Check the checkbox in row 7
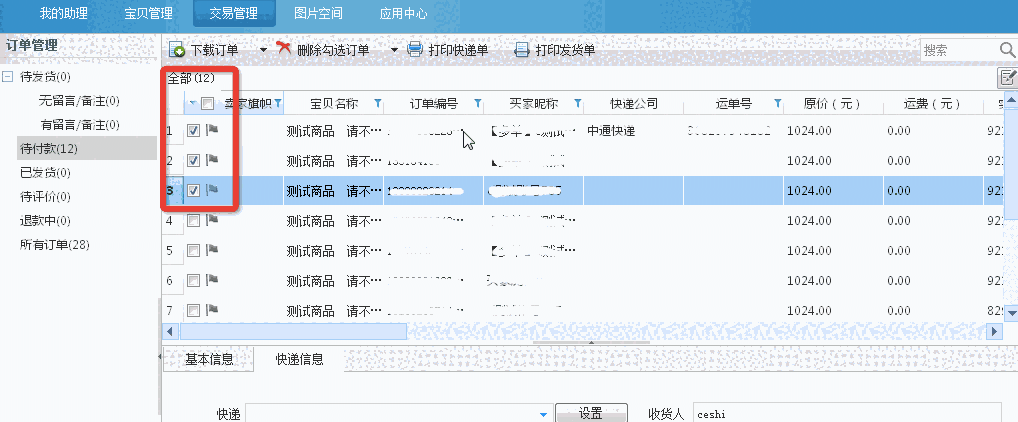Viewport: 1018px width, 422px height. (x=193, y=310)
